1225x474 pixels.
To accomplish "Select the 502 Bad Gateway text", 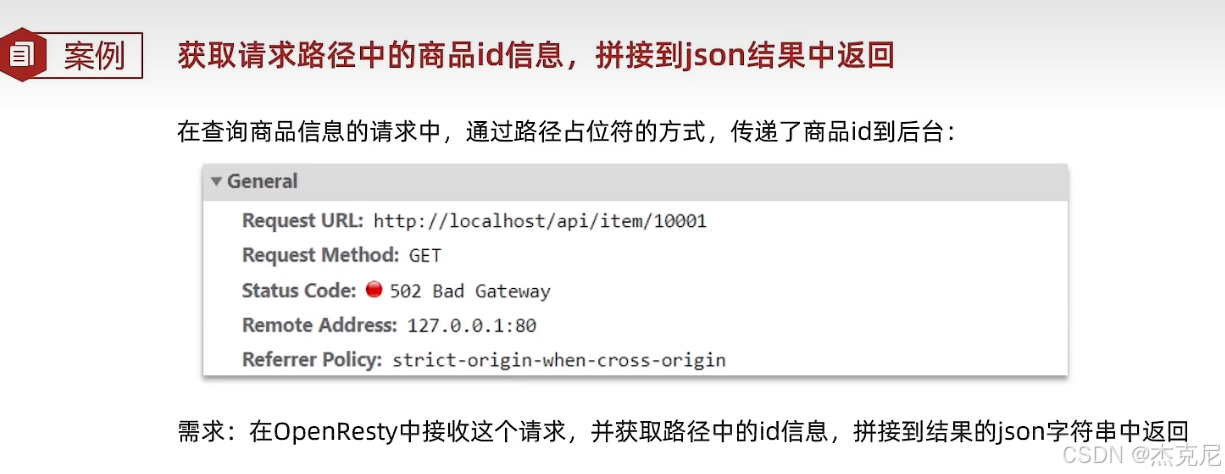I will tap(470, 292).
